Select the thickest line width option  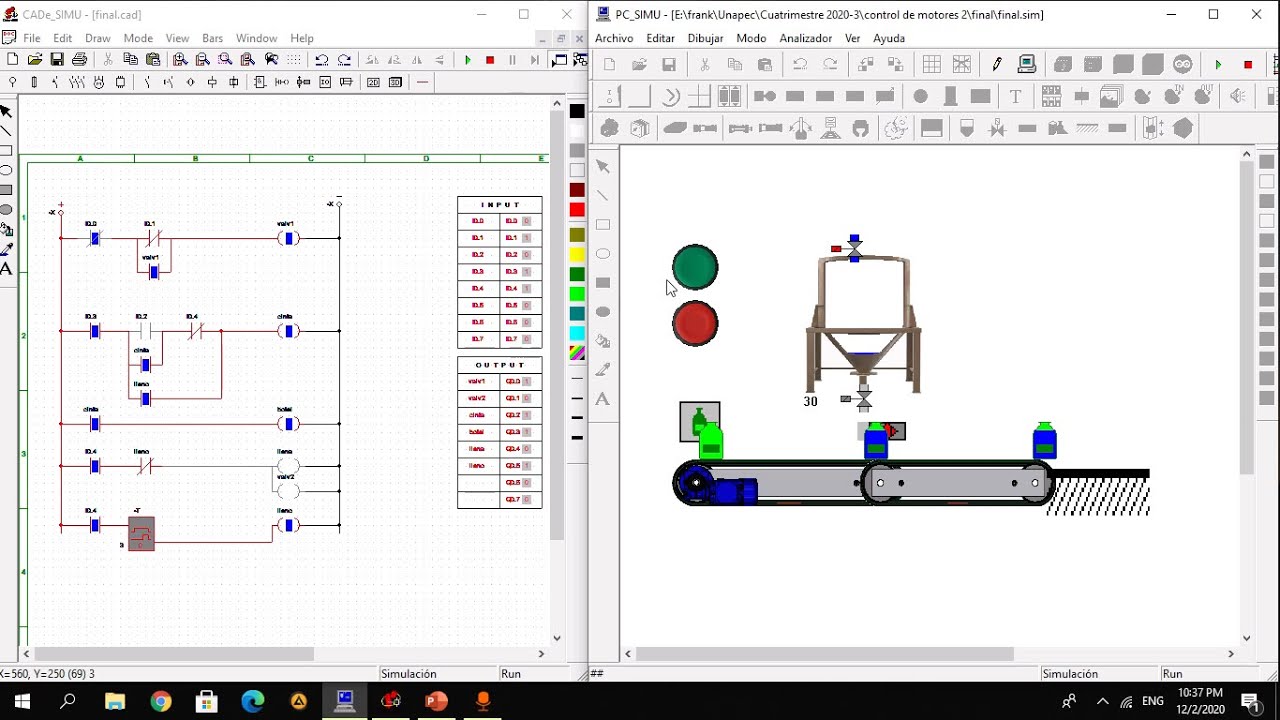(577, 438)
